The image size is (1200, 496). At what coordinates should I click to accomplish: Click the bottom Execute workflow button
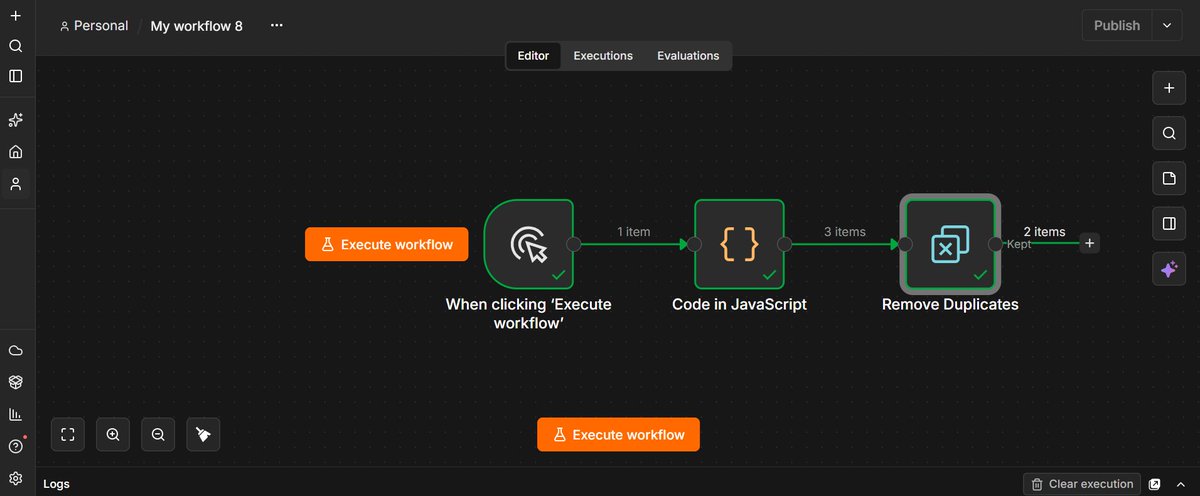point(618,435)
